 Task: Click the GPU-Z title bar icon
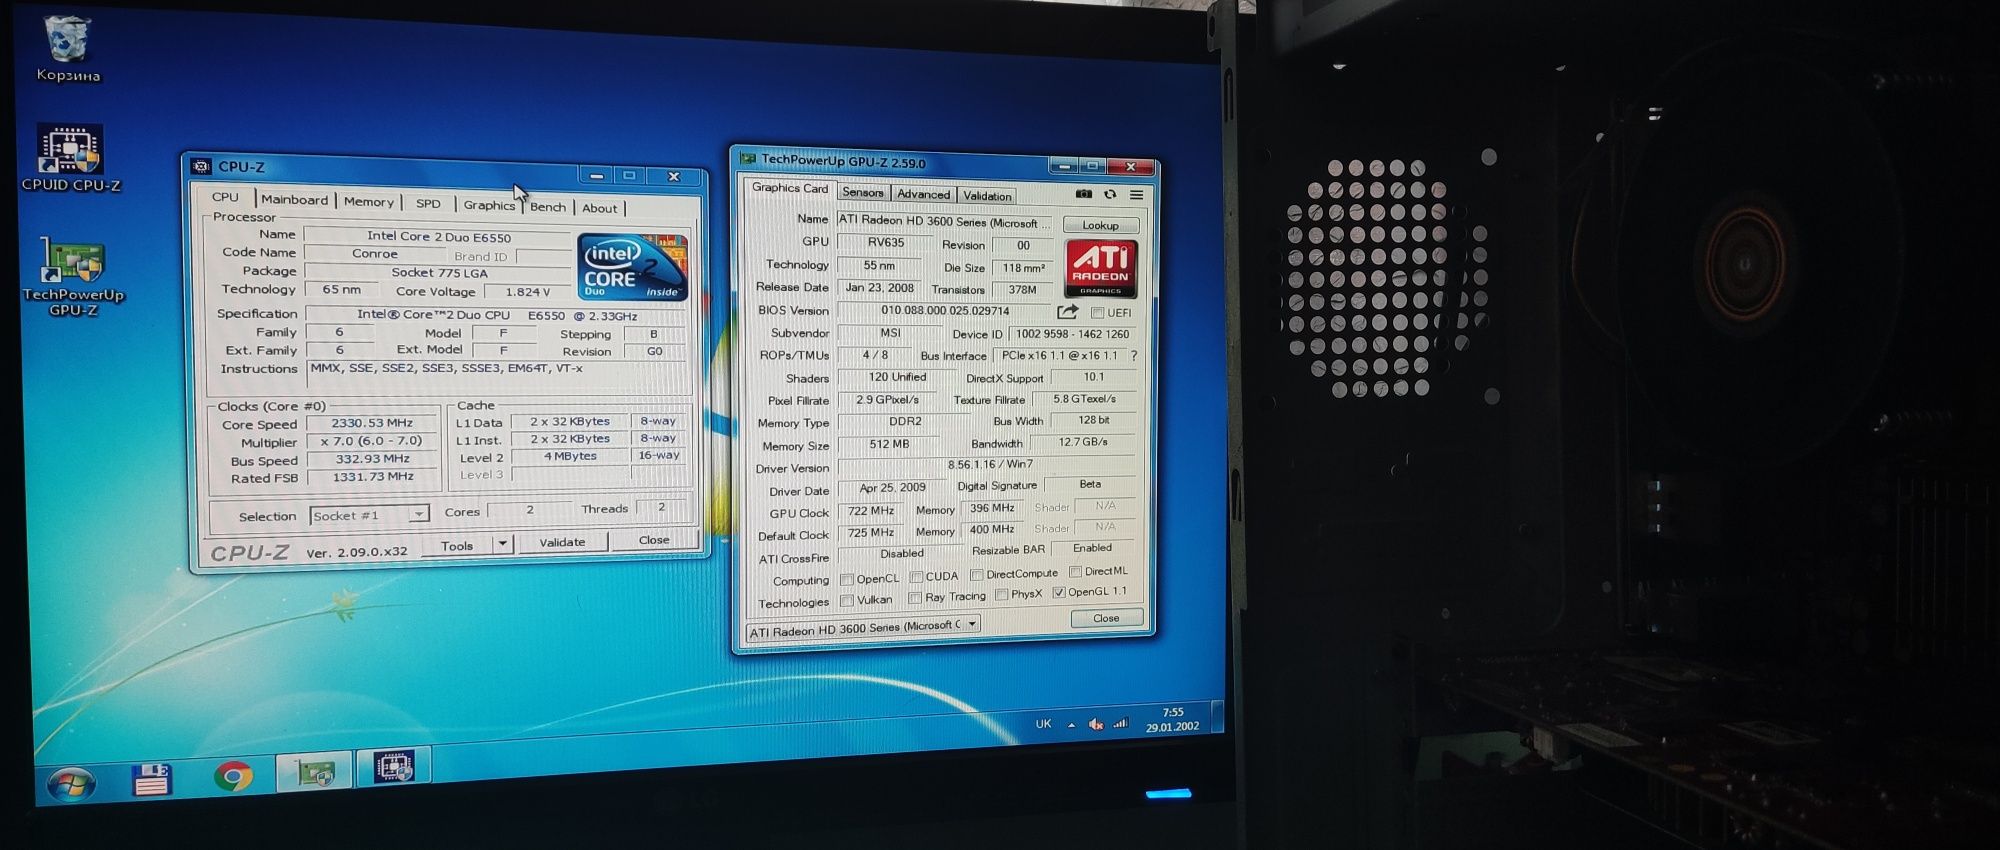[747, 158]
